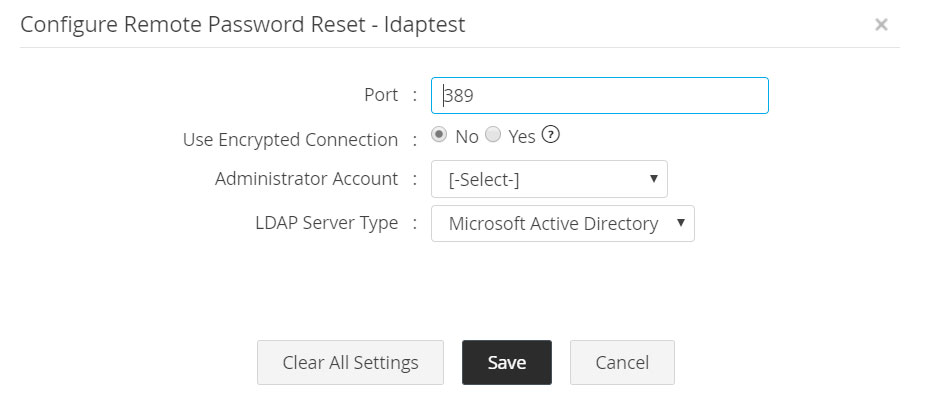Click the LDAP Server Type label

[326, 223]
